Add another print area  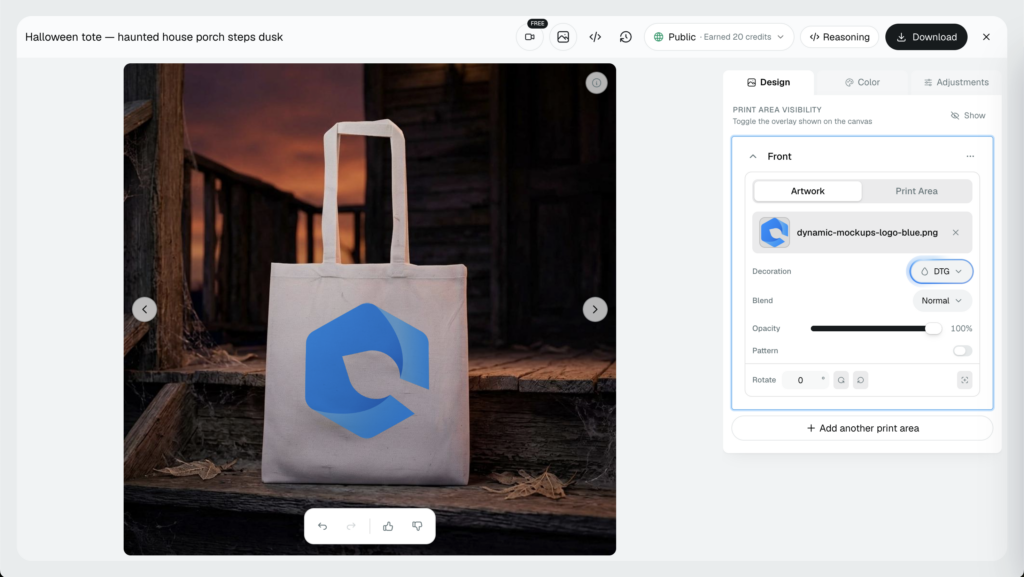coord(862,428)
